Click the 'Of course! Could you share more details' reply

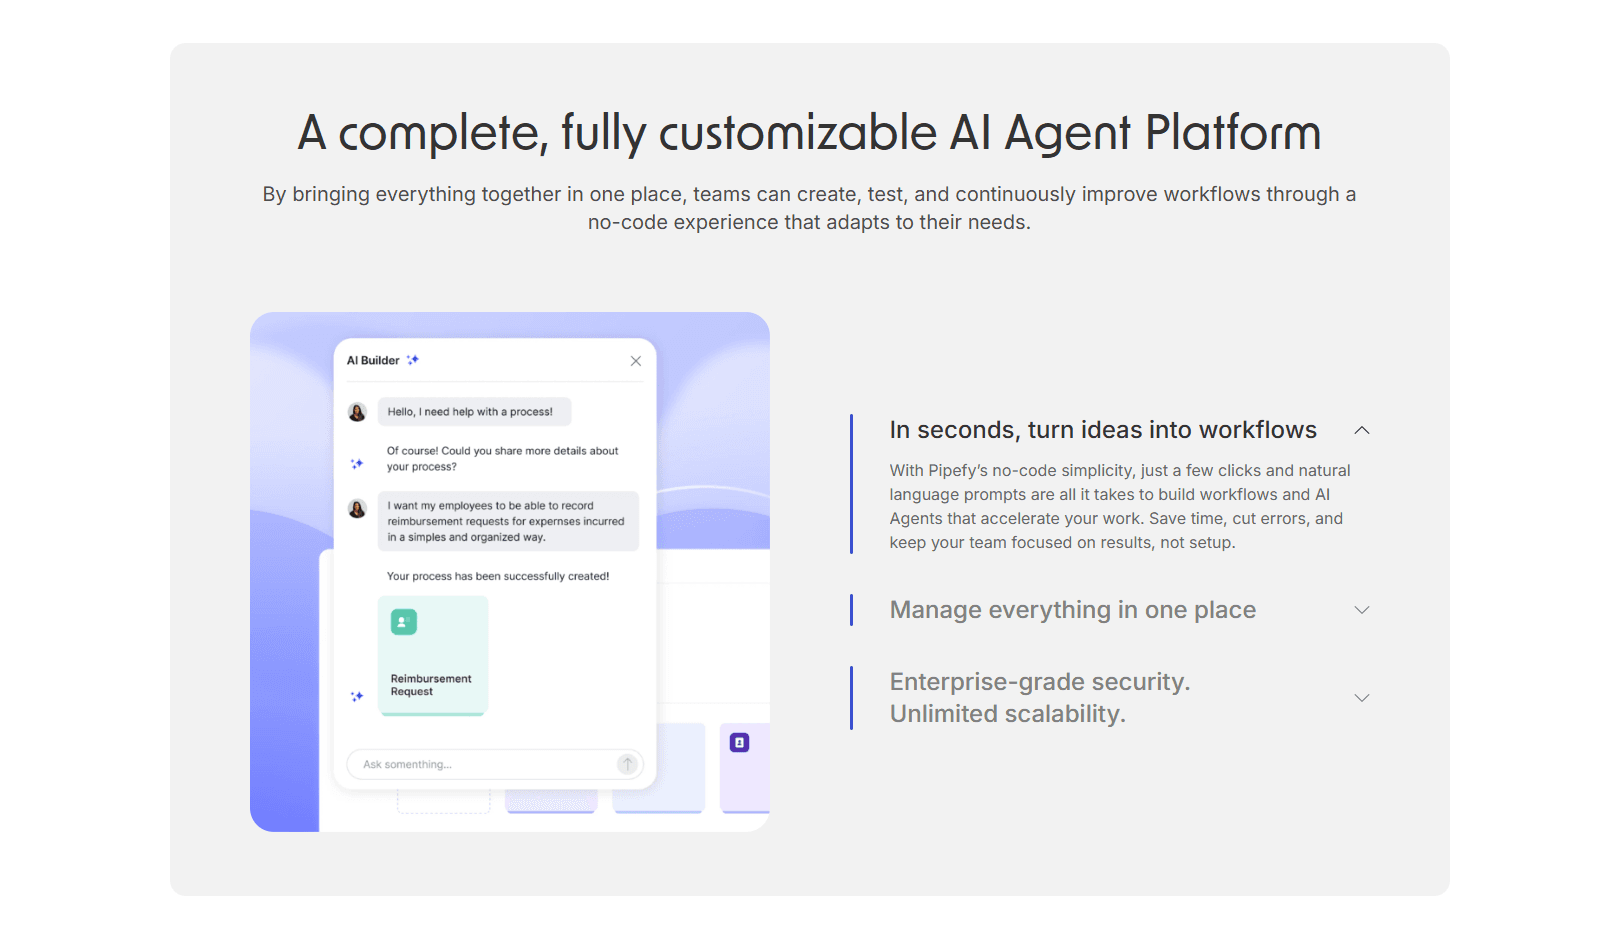(503, 459)
